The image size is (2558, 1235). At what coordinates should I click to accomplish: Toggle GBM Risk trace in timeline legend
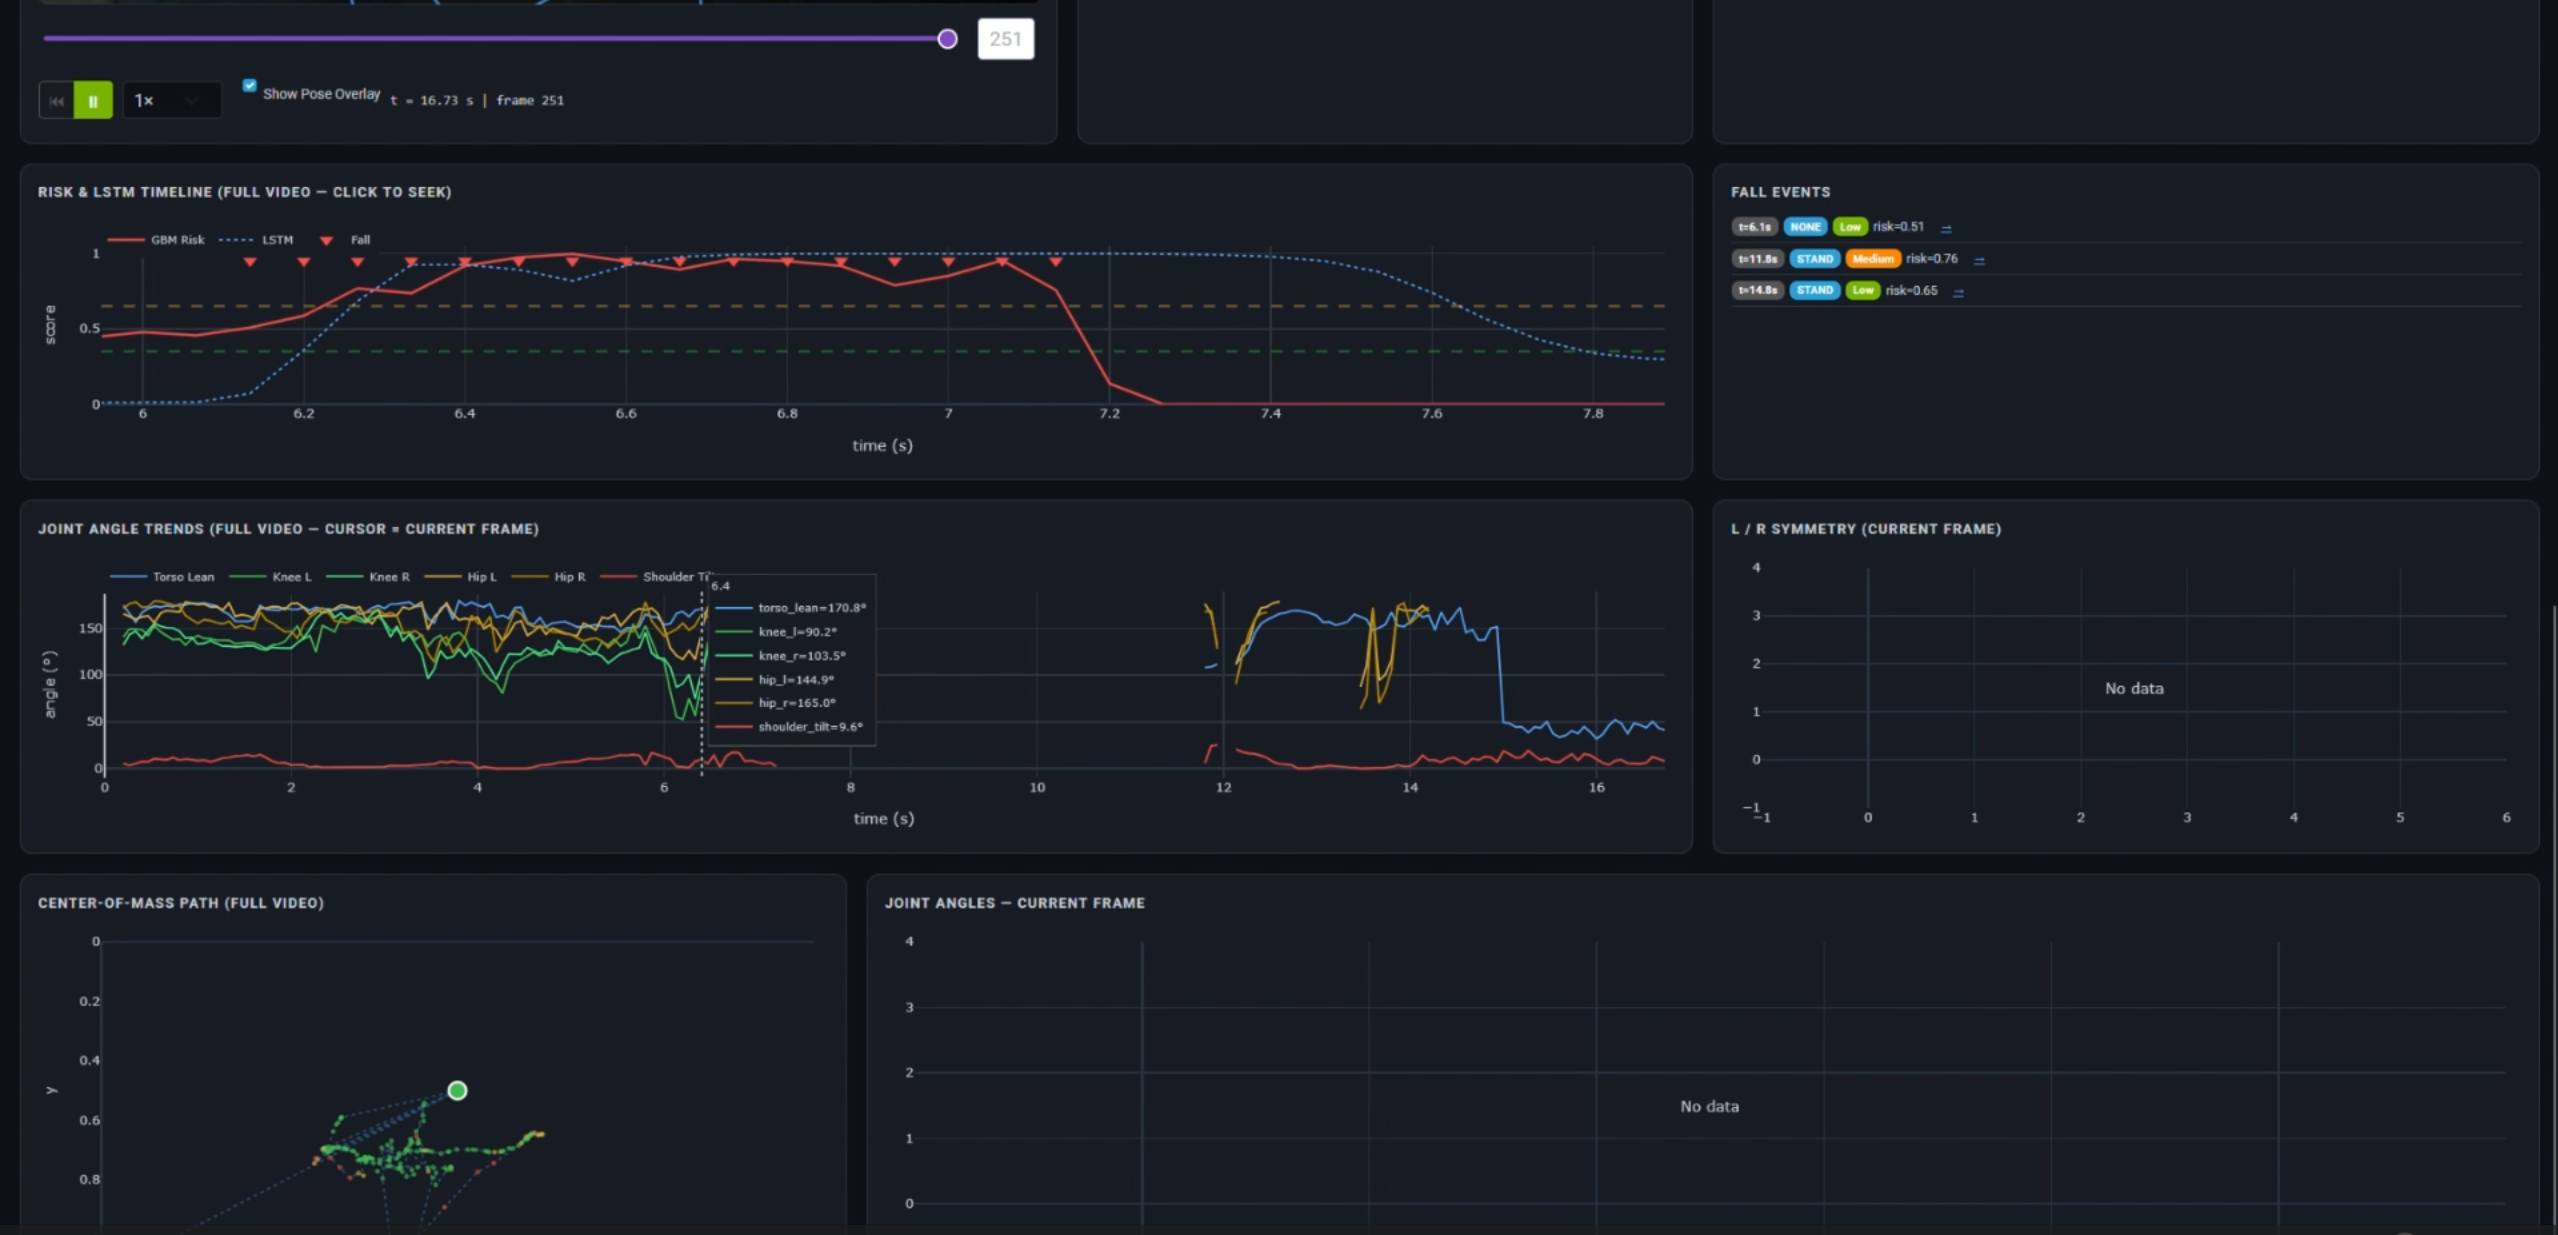(176, 240)
